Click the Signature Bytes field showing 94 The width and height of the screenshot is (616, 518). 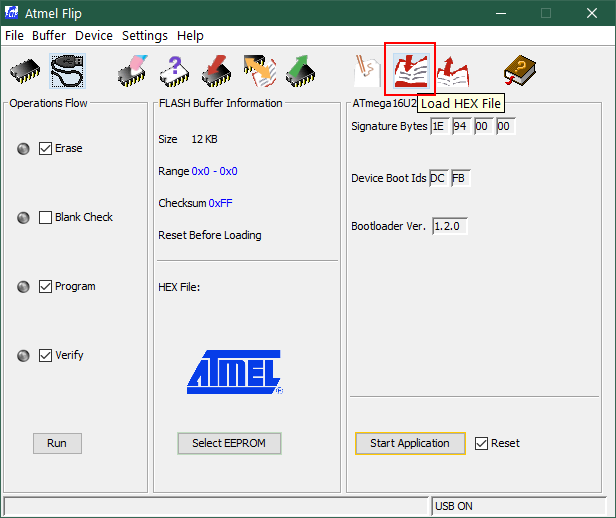coord(461,126)
